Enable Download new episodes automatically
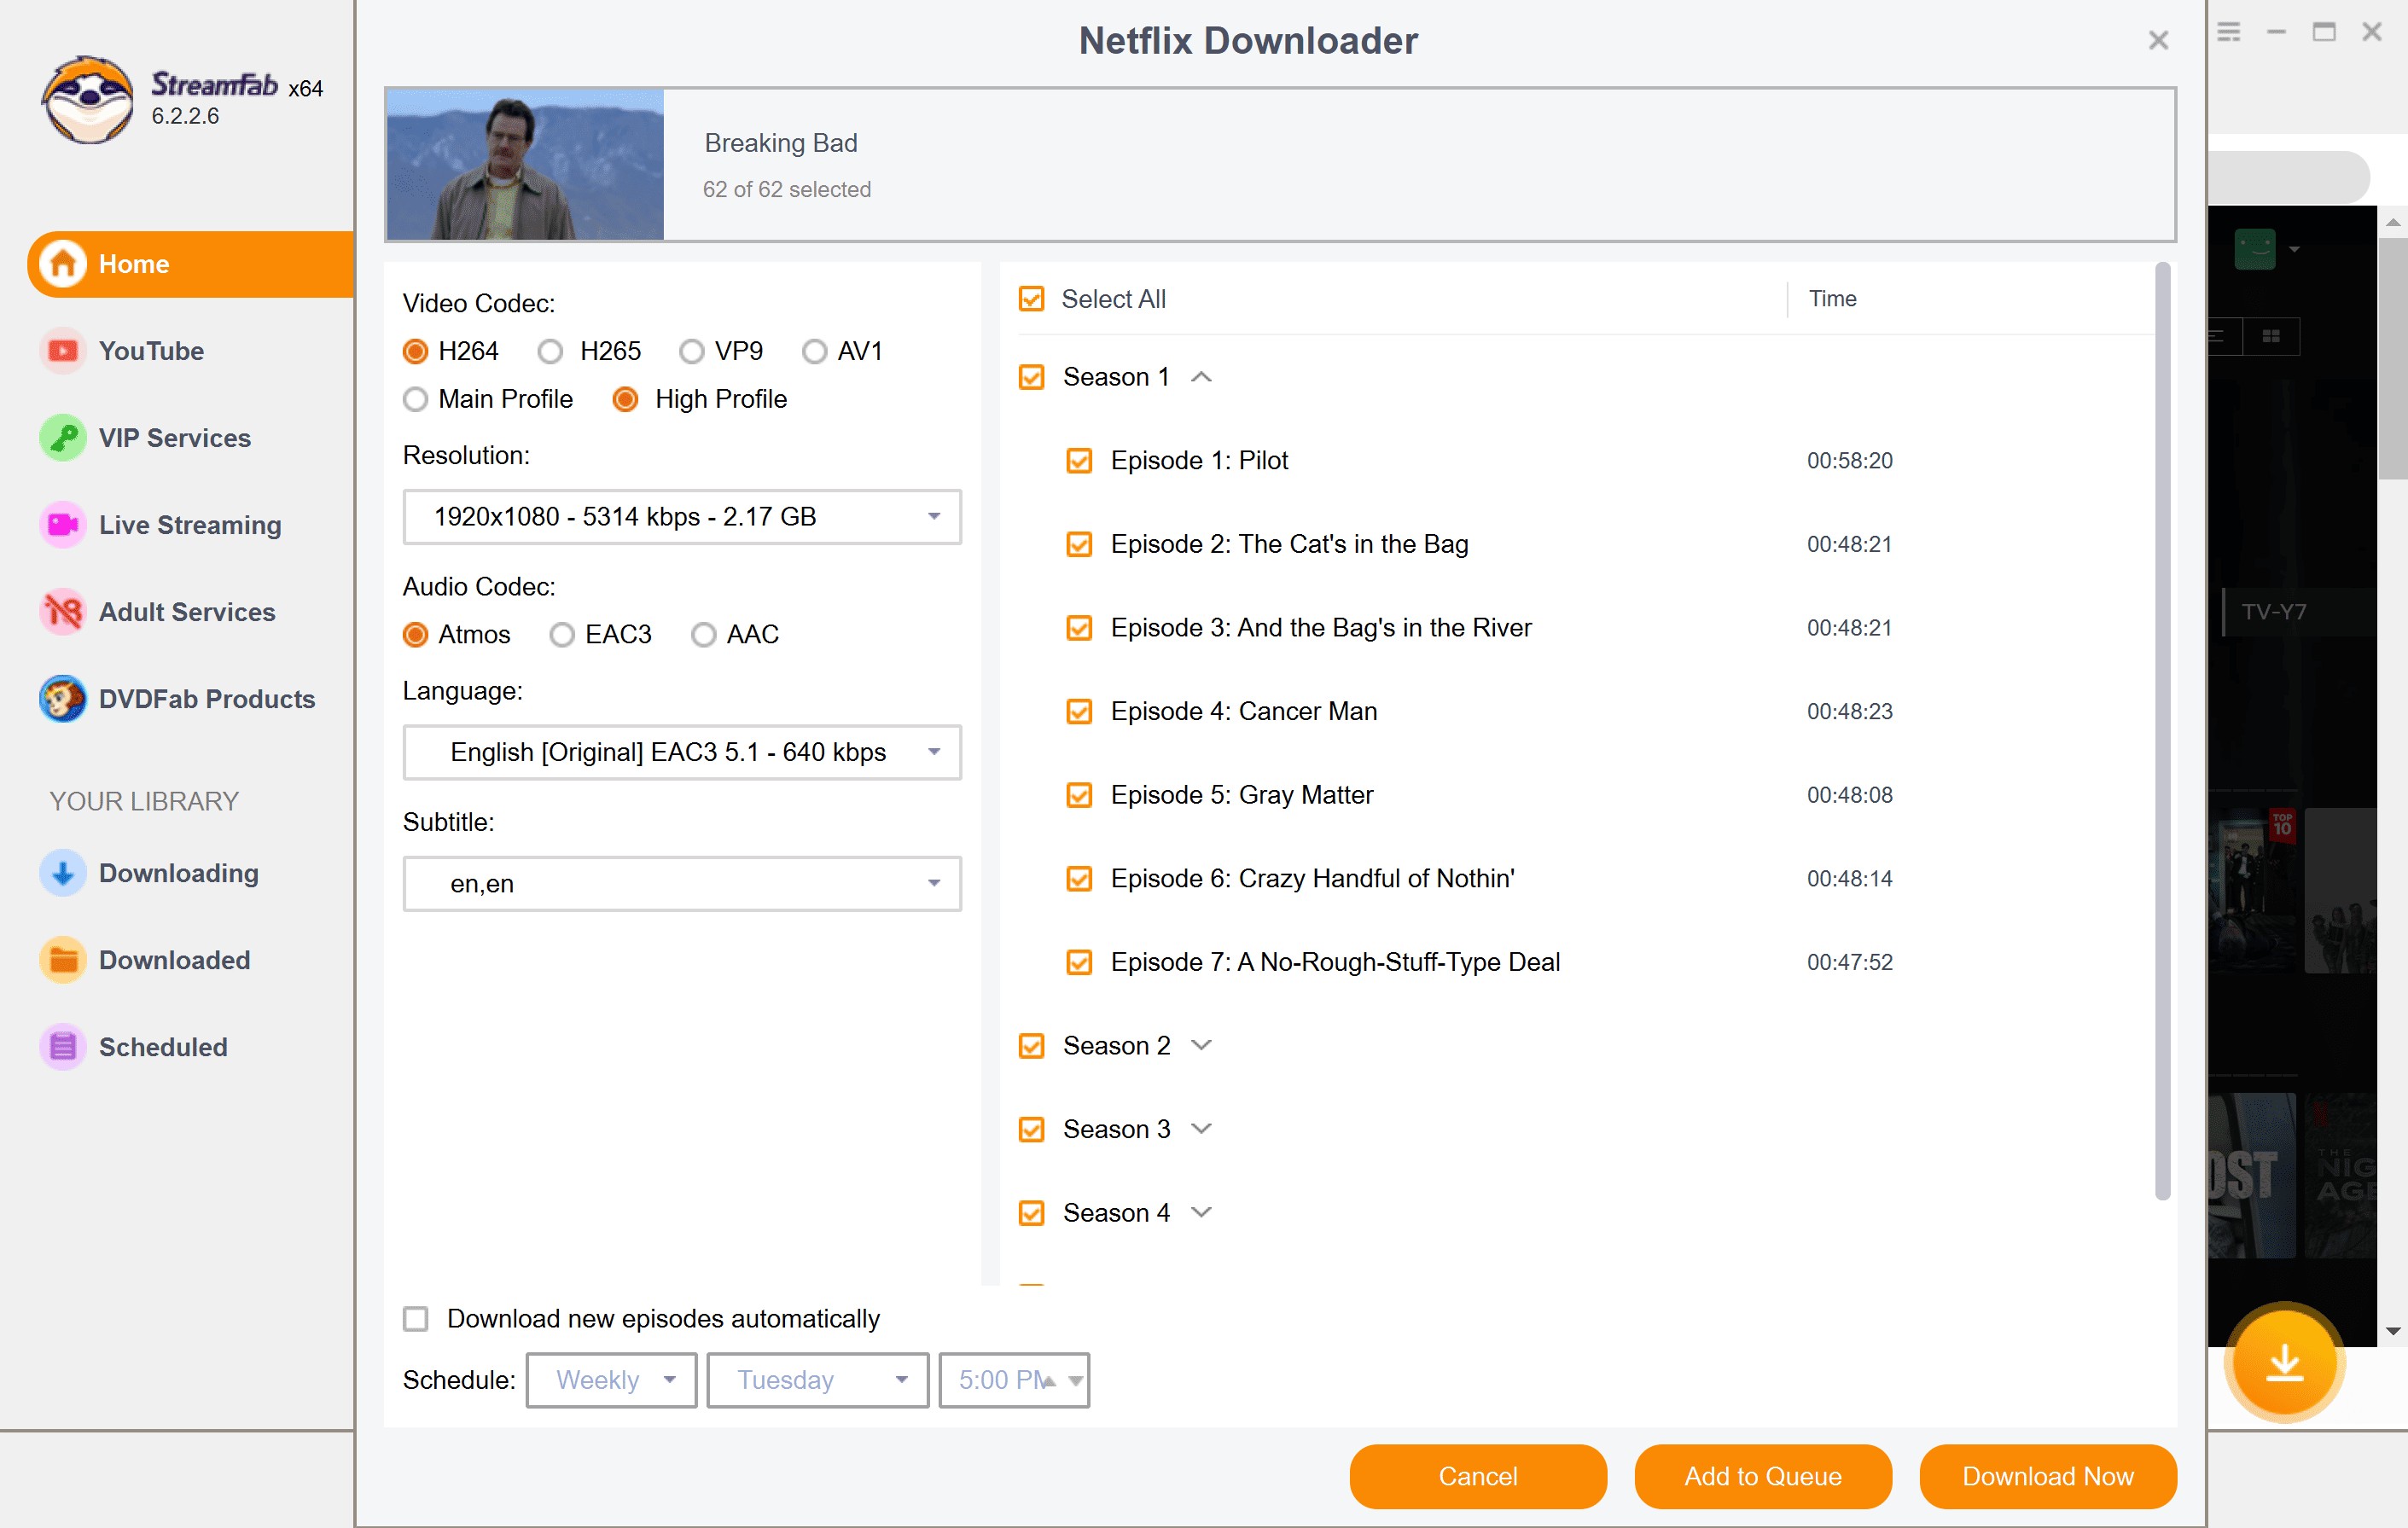Image resolution: width=2408 pixels, height=1528 pixels. (x=415, y=1319)
